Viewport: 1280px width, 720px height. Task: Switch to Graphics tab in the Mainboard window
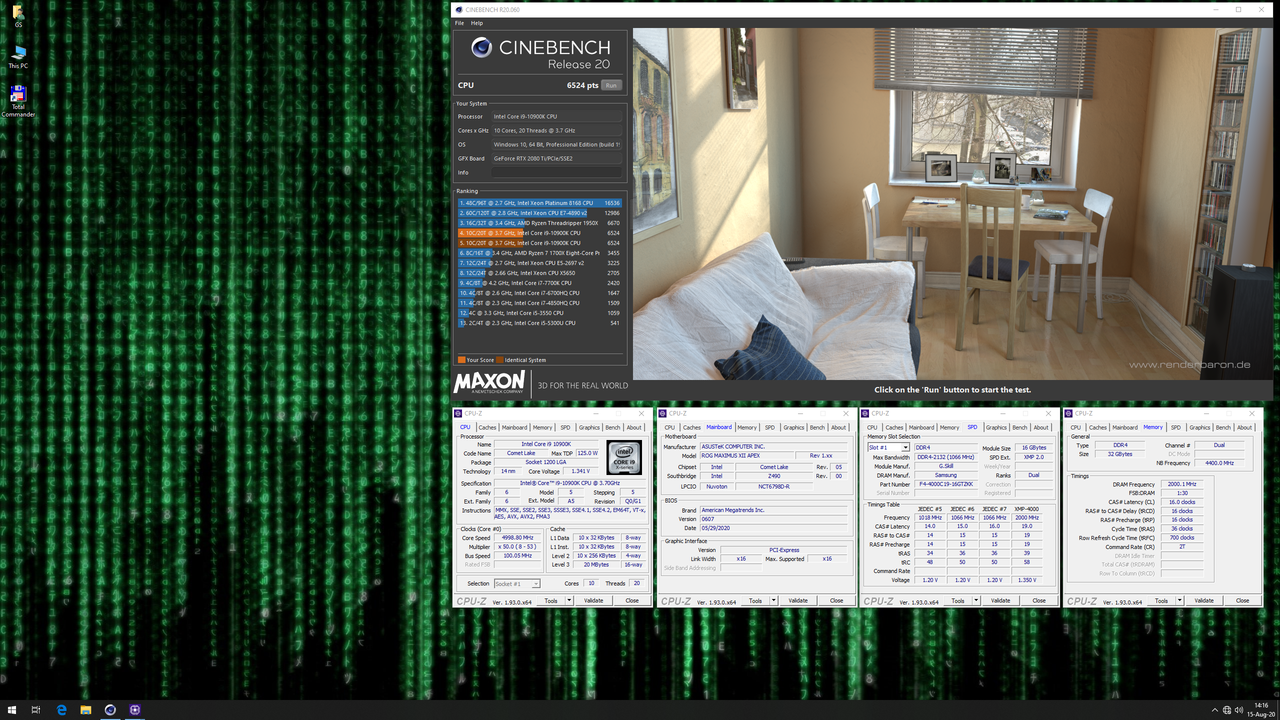pos(794,427)
